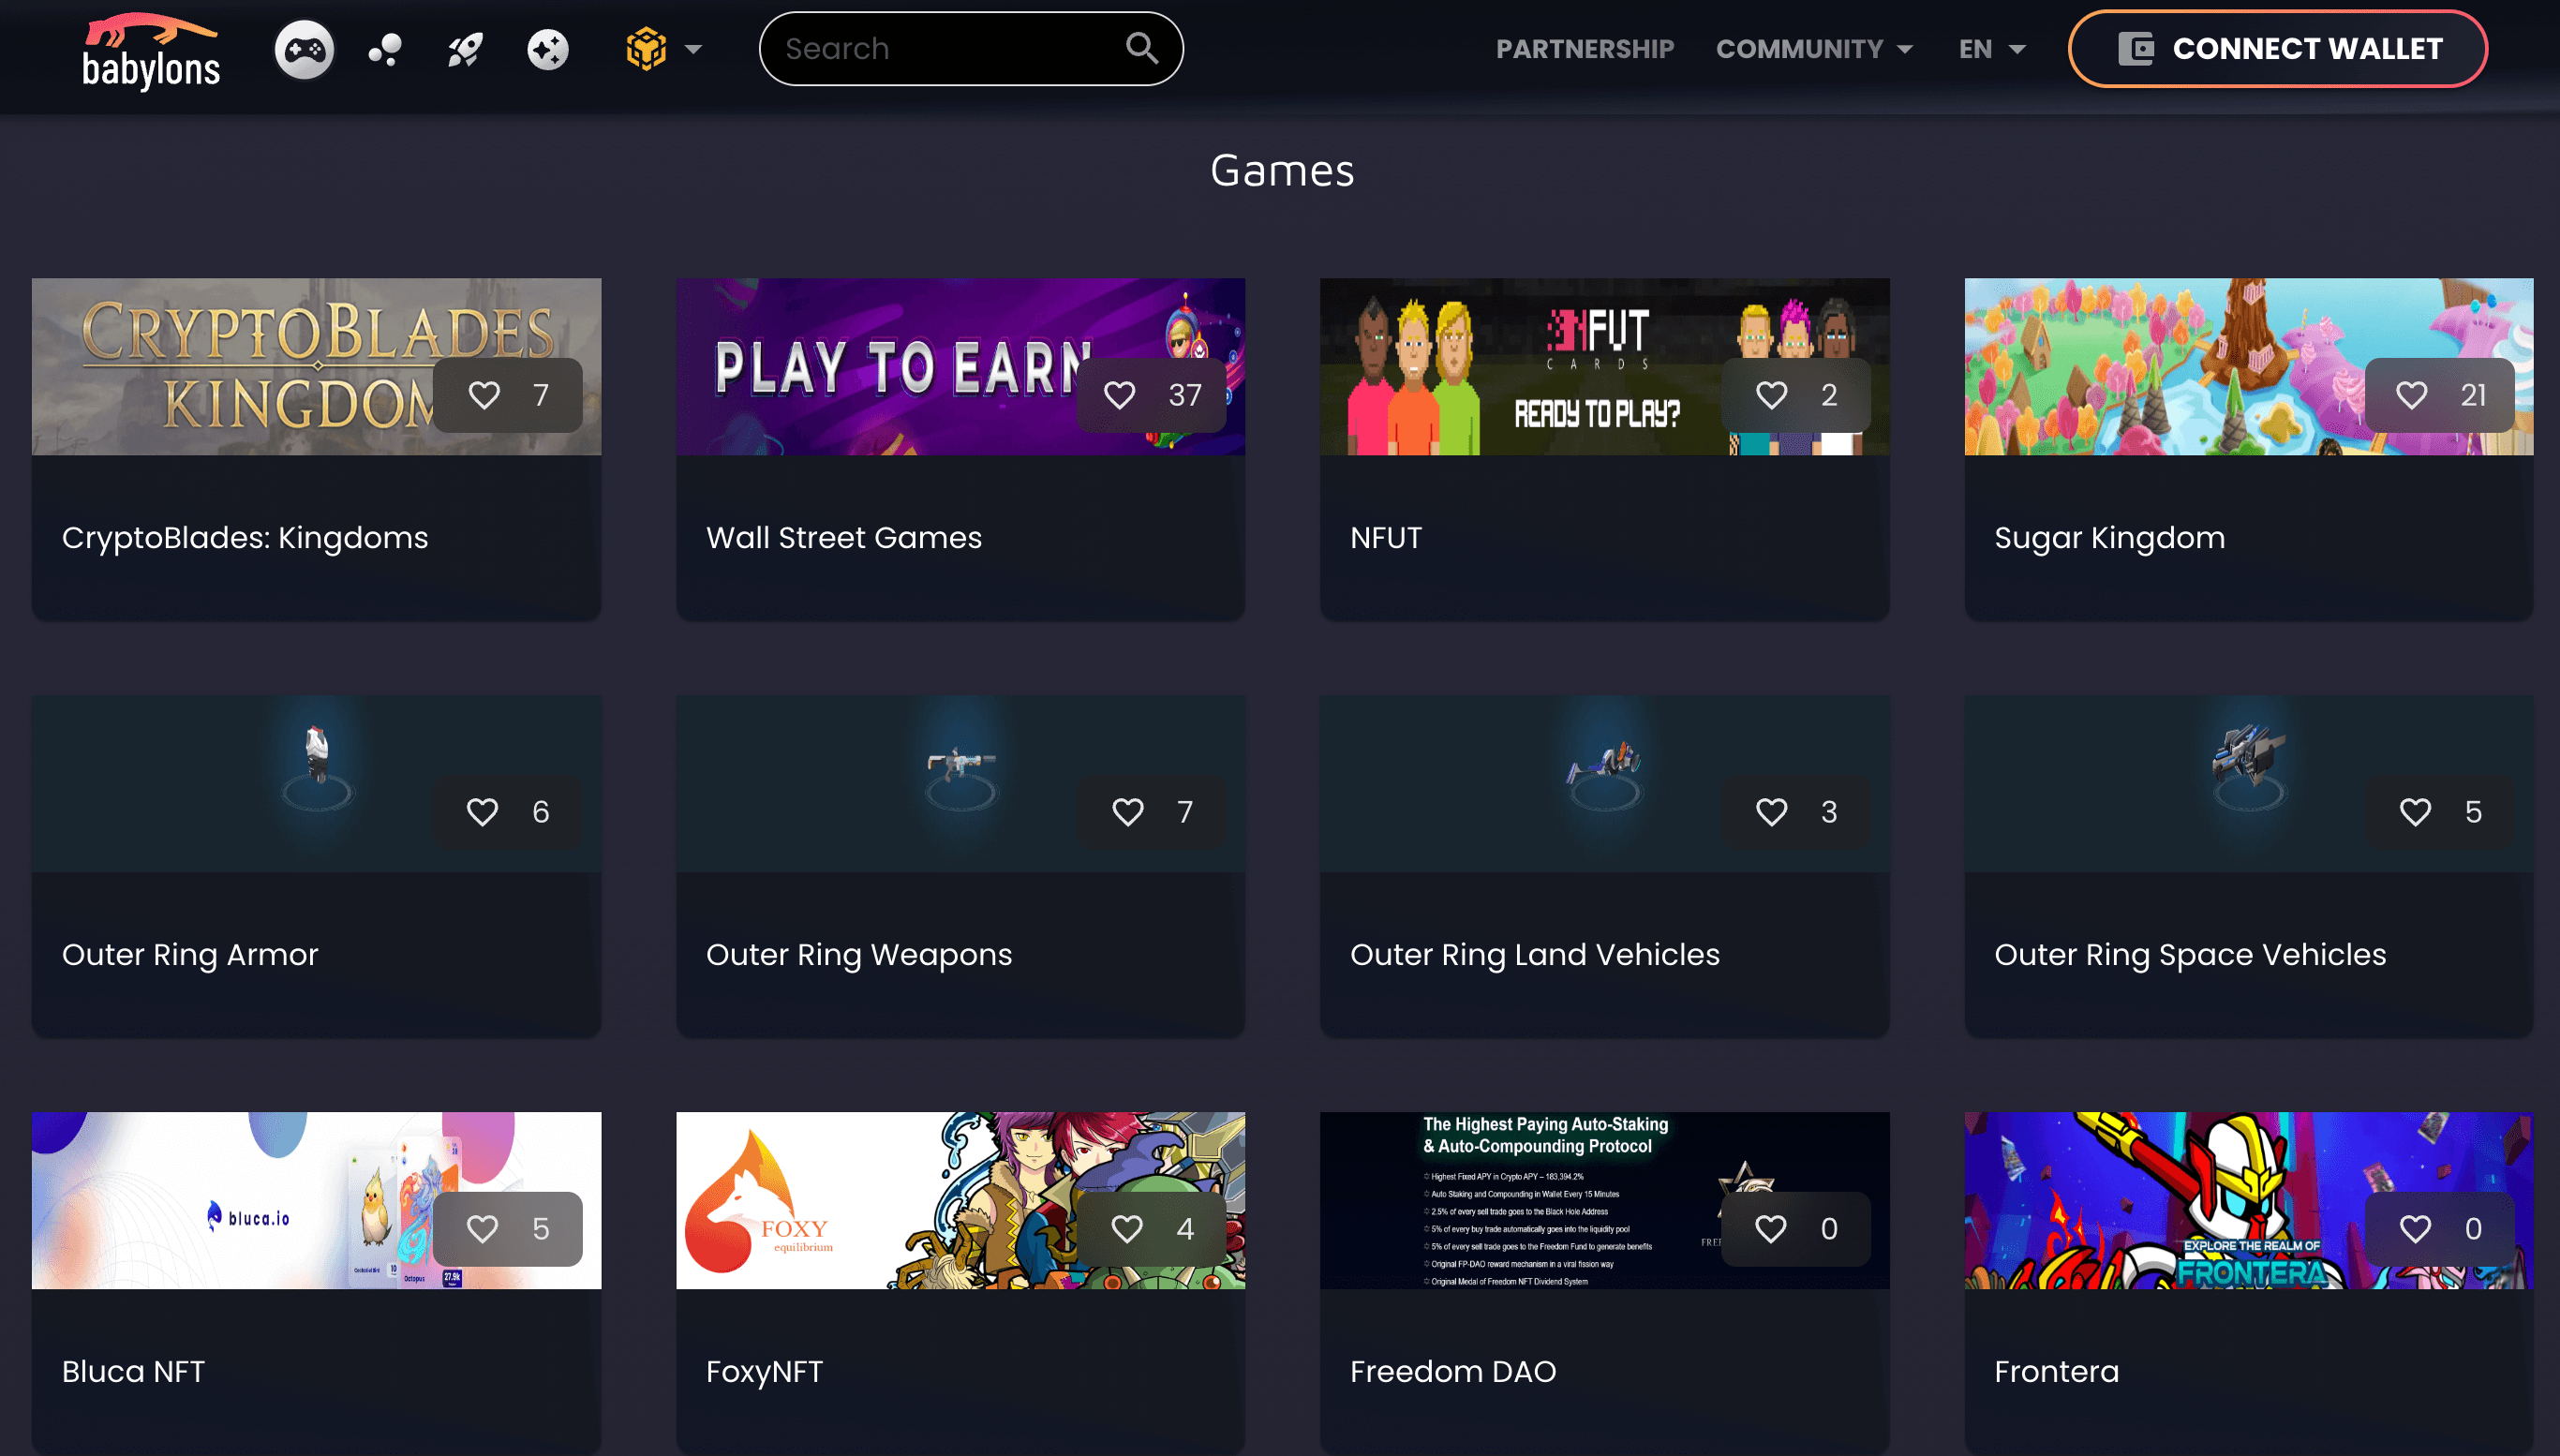Like Outer Ring Space Vehicles heart icon
This screenshot has height=1456, width=2560.
[2415, 812]
